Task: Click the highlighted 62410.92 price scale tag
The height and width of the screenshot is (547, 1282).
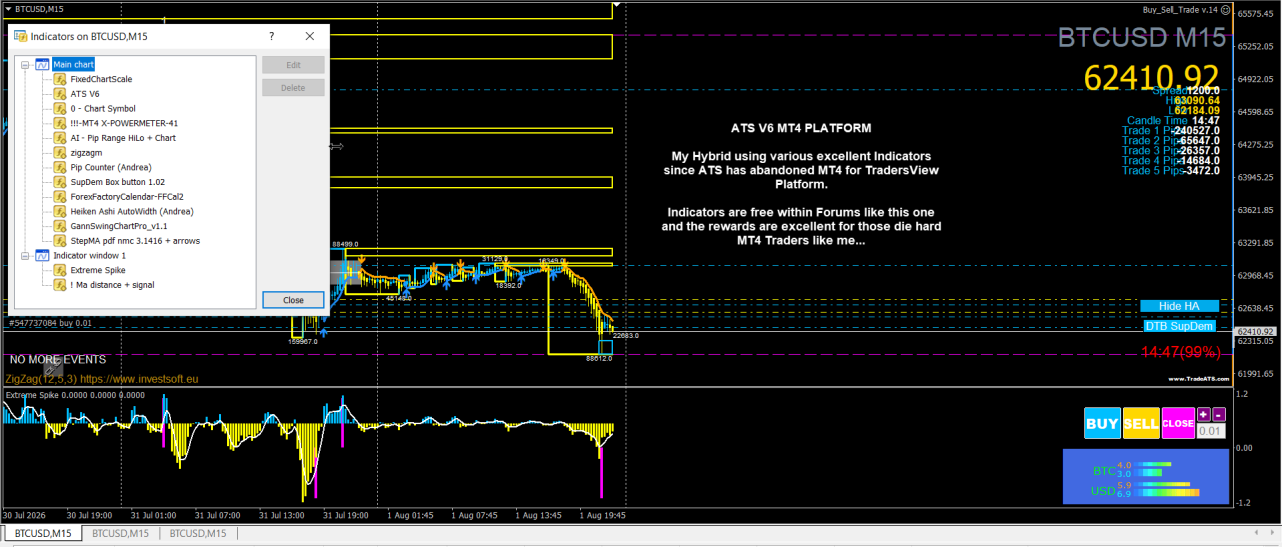Action: 1255,332
